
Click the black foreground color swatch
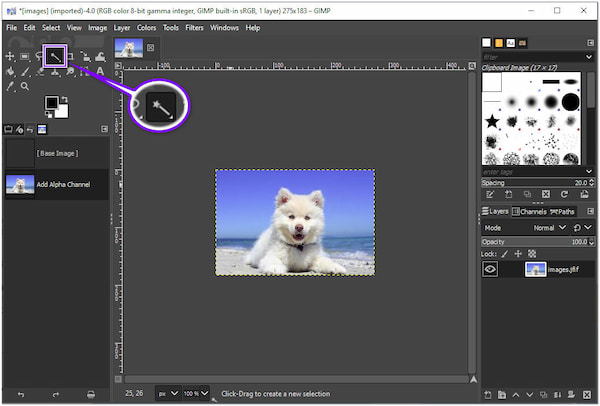[51, 103]
